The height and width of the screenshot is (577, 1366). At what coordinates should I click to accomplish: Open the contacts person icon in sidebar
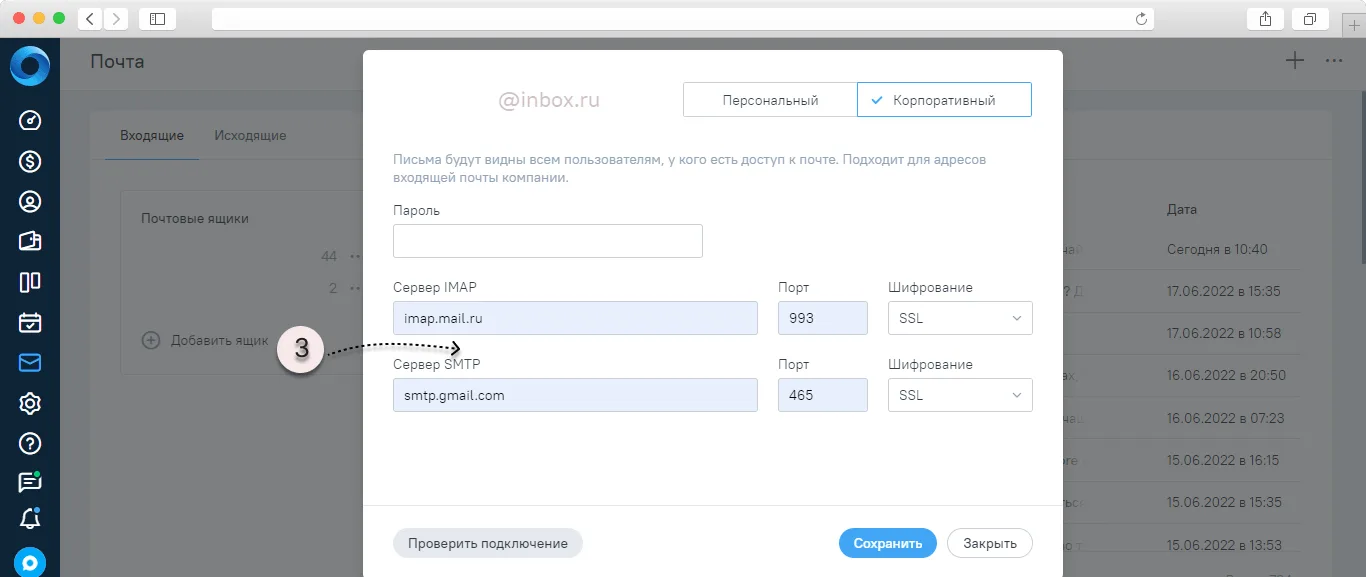[30, 201]
